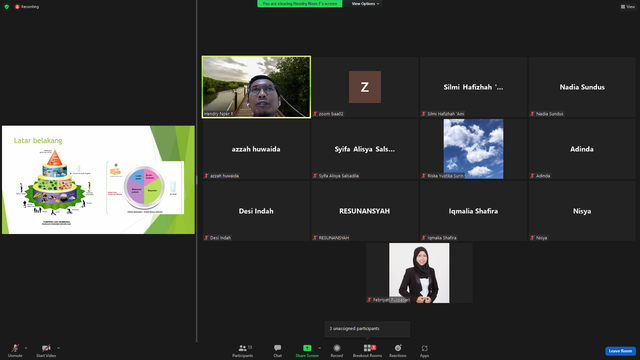Select Riska tile with cloud picture
The width and height of the screenshot is (640, 360).
(473, 149)
